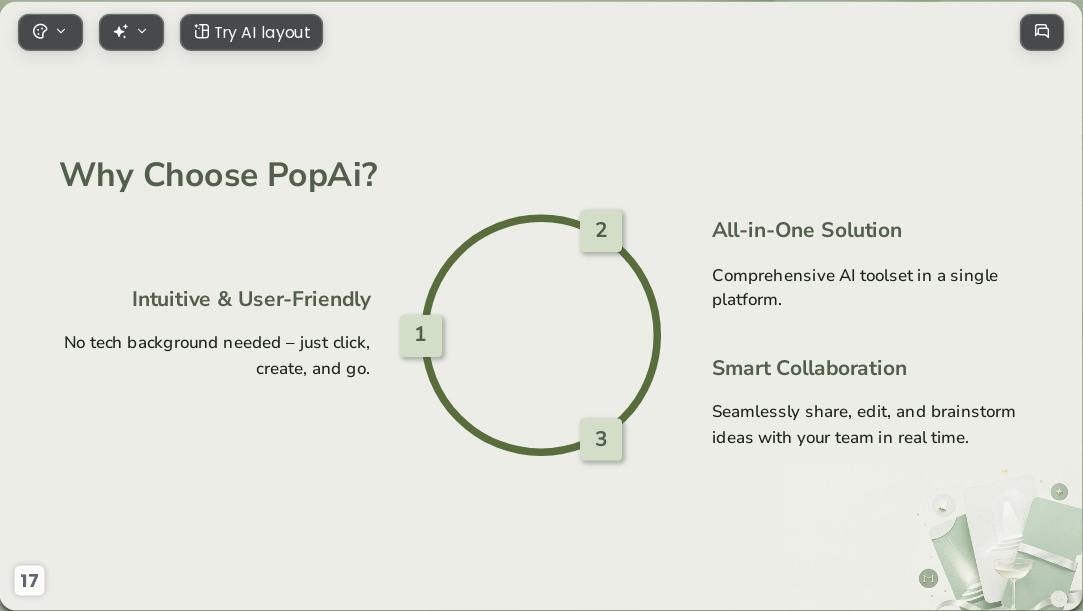
Task: Select the numbered square marker 2
Action: (x=601, y=231)
